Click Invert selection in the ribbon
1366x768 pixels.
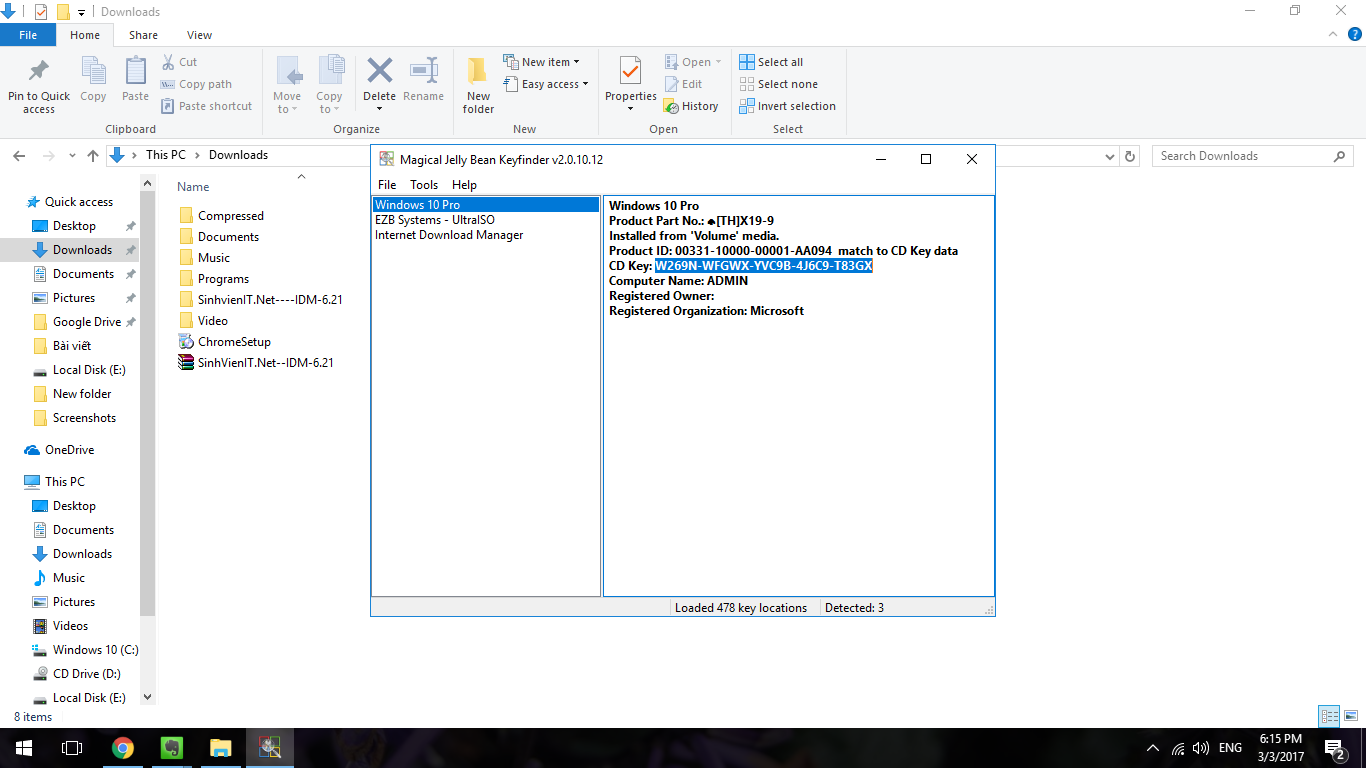pyautogui.click(x=787, y=106)
